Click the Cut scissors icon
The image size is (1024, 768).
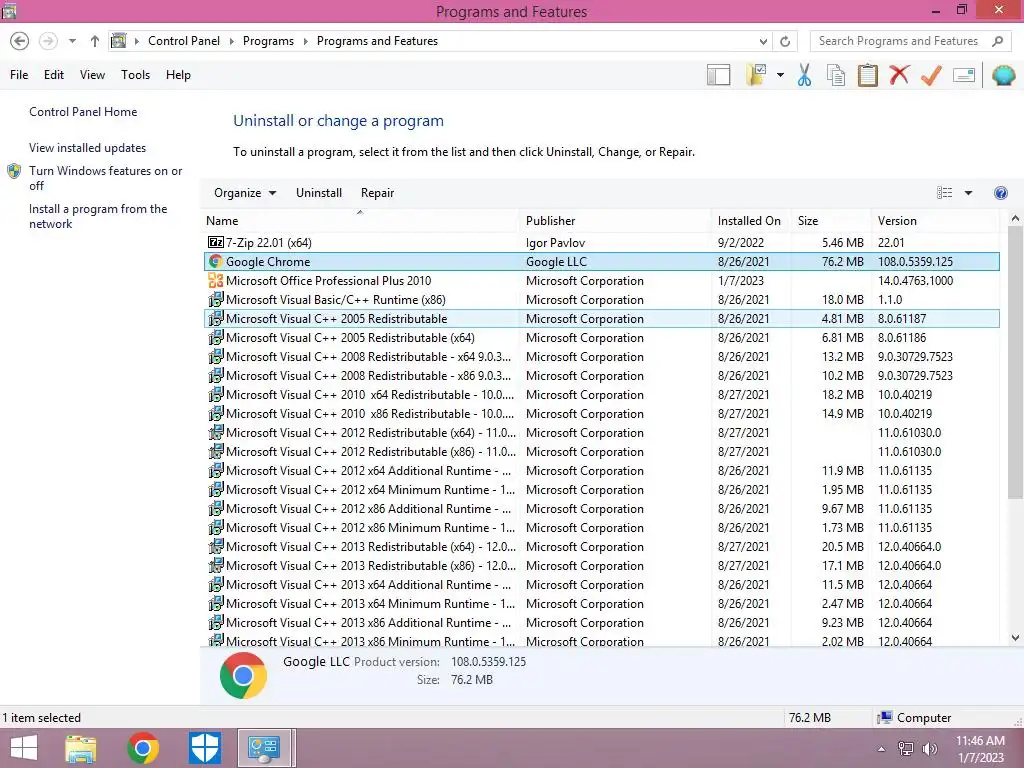[x=804, y=75]
